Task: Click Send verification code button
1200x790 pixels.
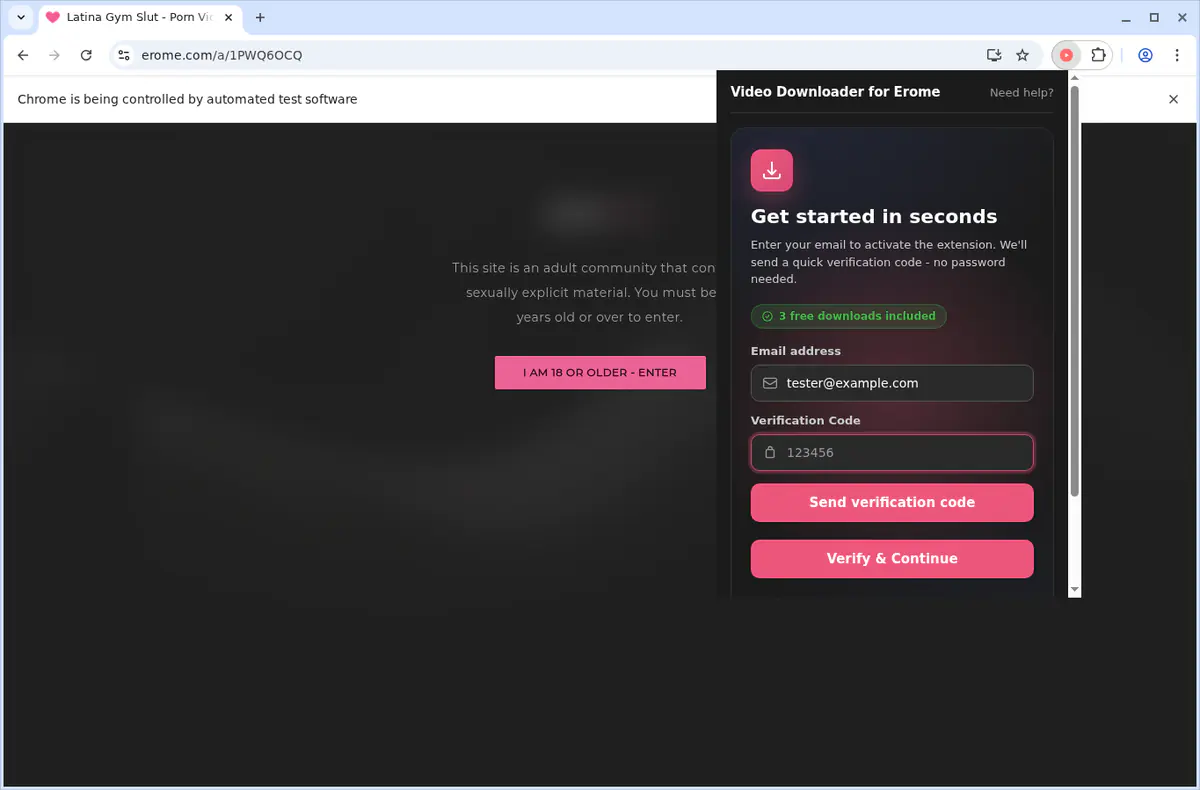Action: pyautogui.click(x=892, y=502)
